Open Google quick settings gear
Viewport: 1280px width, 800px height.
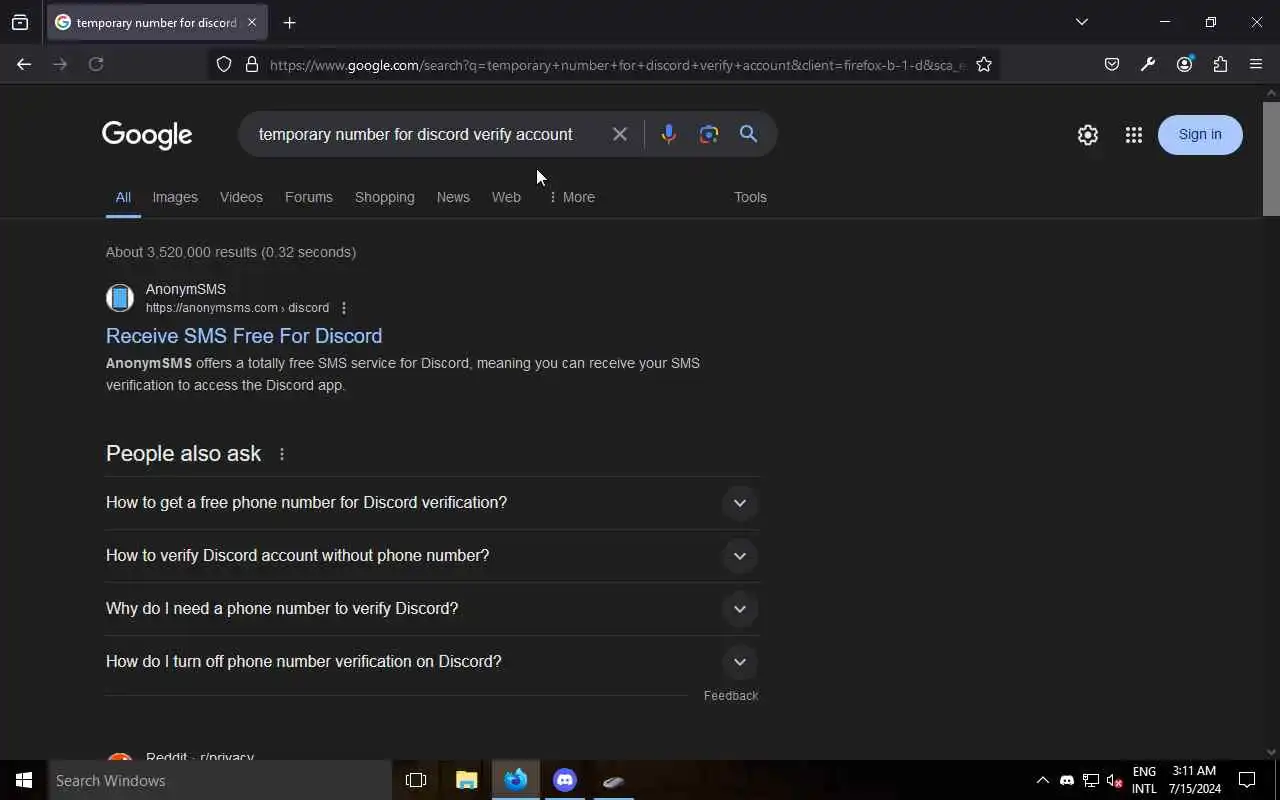[x=1088, y=135]
